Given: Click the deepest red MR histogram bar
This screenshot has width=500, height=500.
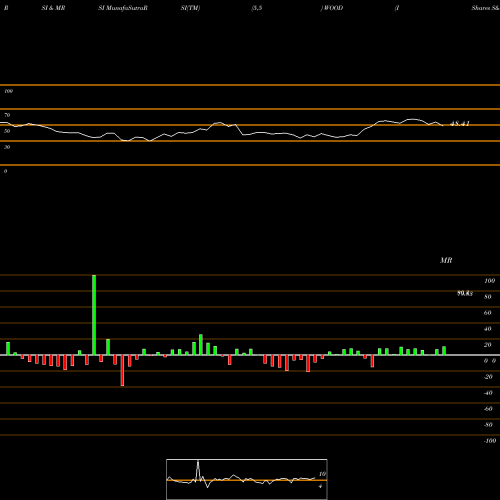Looking at the screenshot, I should [x=122, y=370].
